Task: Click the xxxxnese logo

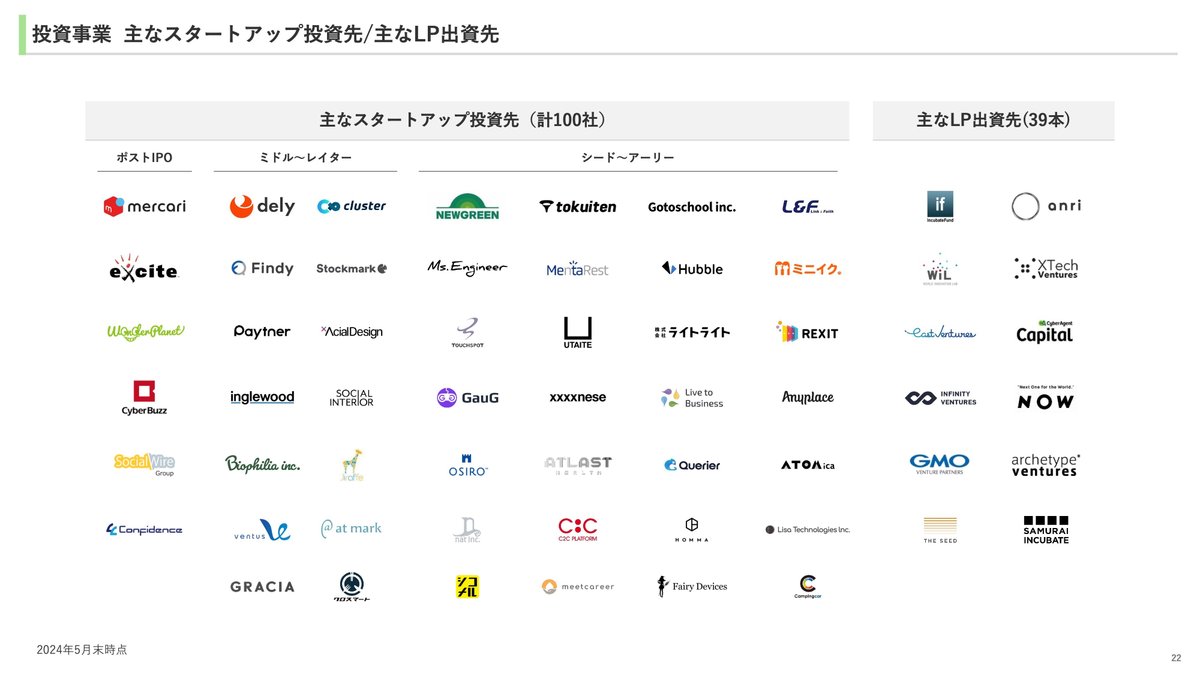Action: tap(578, 397)
